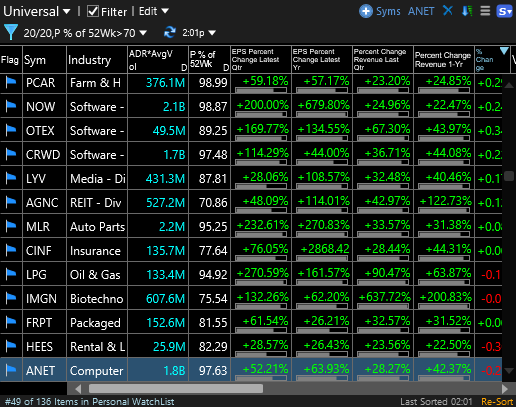The width and height of the screenshot is (516, 407).
Task: Toggle the flag for OTEX
Action: 11,130
